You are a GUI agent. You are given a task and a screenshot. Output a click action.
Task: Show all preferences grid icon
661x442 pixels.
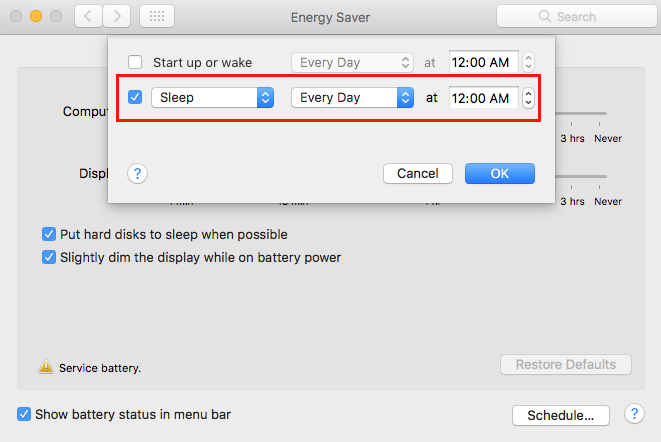point(158,17)
